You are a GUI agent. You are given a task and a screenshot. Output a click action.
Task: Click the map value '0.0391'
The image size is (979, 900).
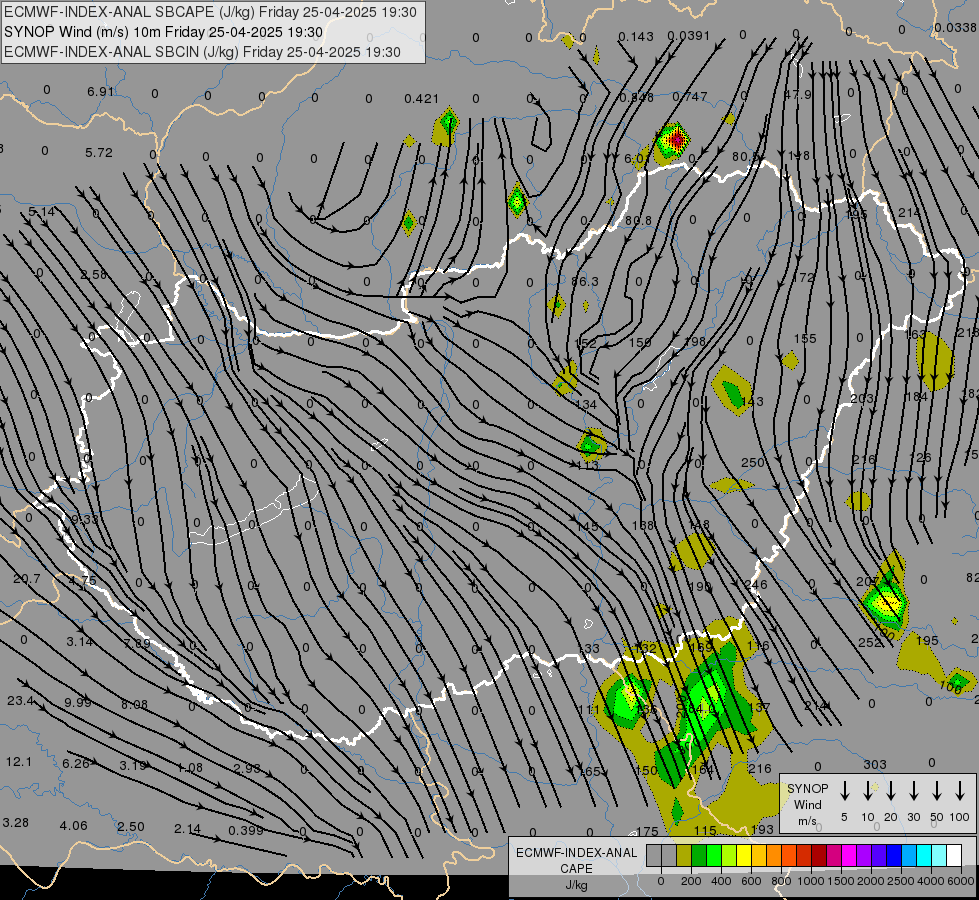point(688,36)
